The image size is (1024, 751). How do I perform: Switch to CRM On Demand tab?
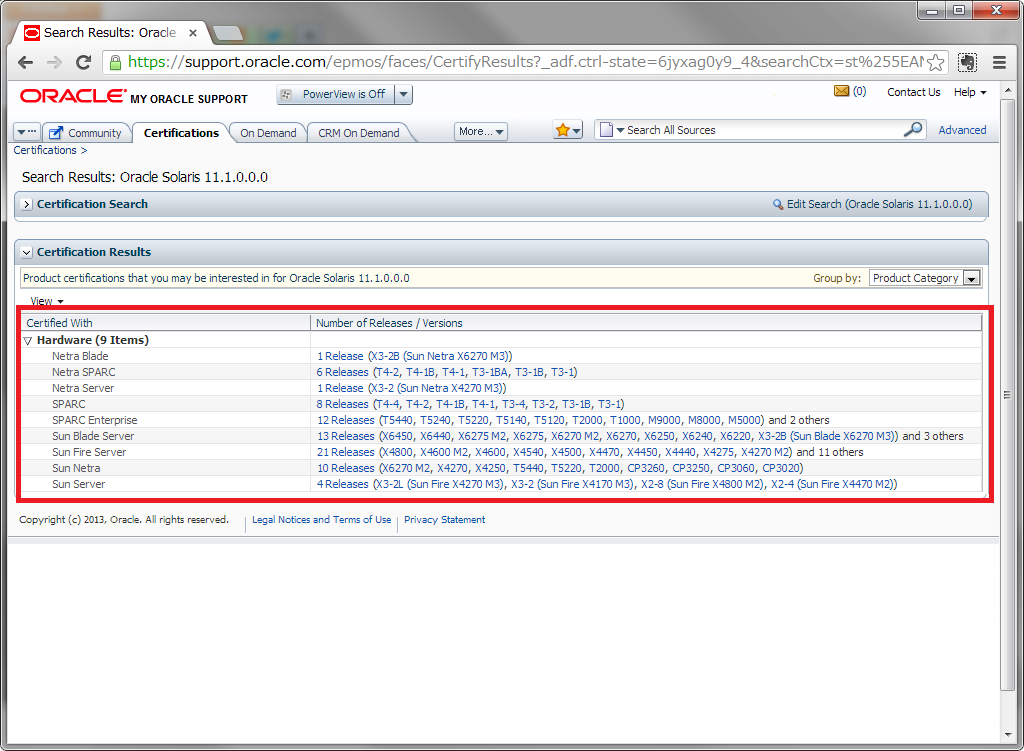(359, 133)
